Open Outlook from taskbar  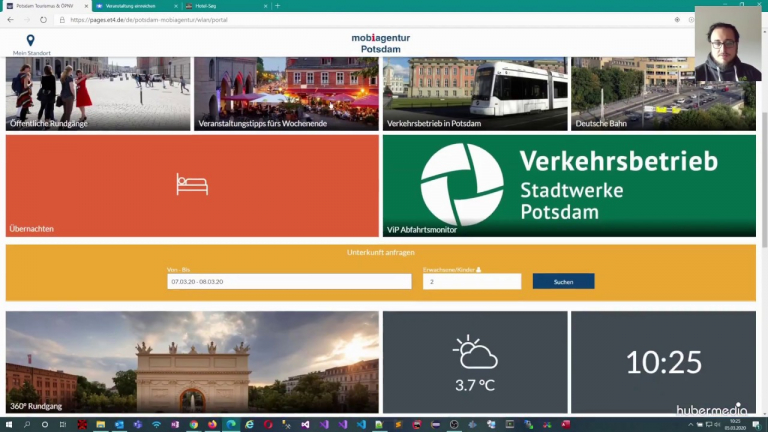[x=119, y=425]
